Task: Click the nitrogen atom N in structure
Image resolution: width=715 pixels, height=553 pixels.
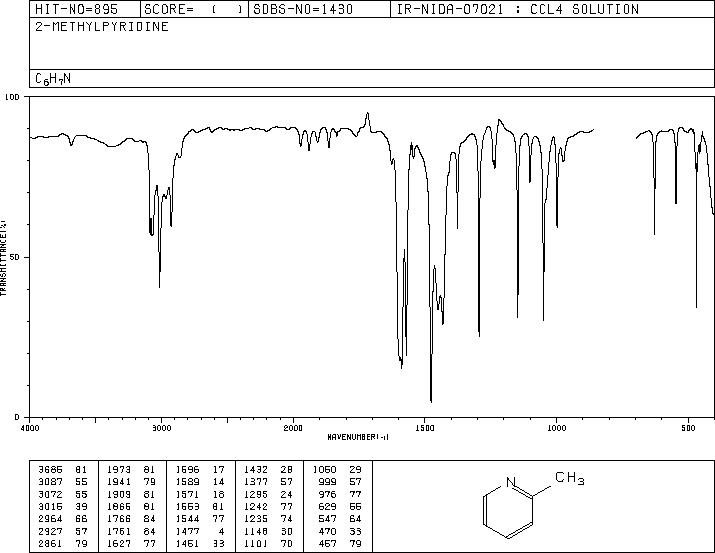Action: coord(511,482)
